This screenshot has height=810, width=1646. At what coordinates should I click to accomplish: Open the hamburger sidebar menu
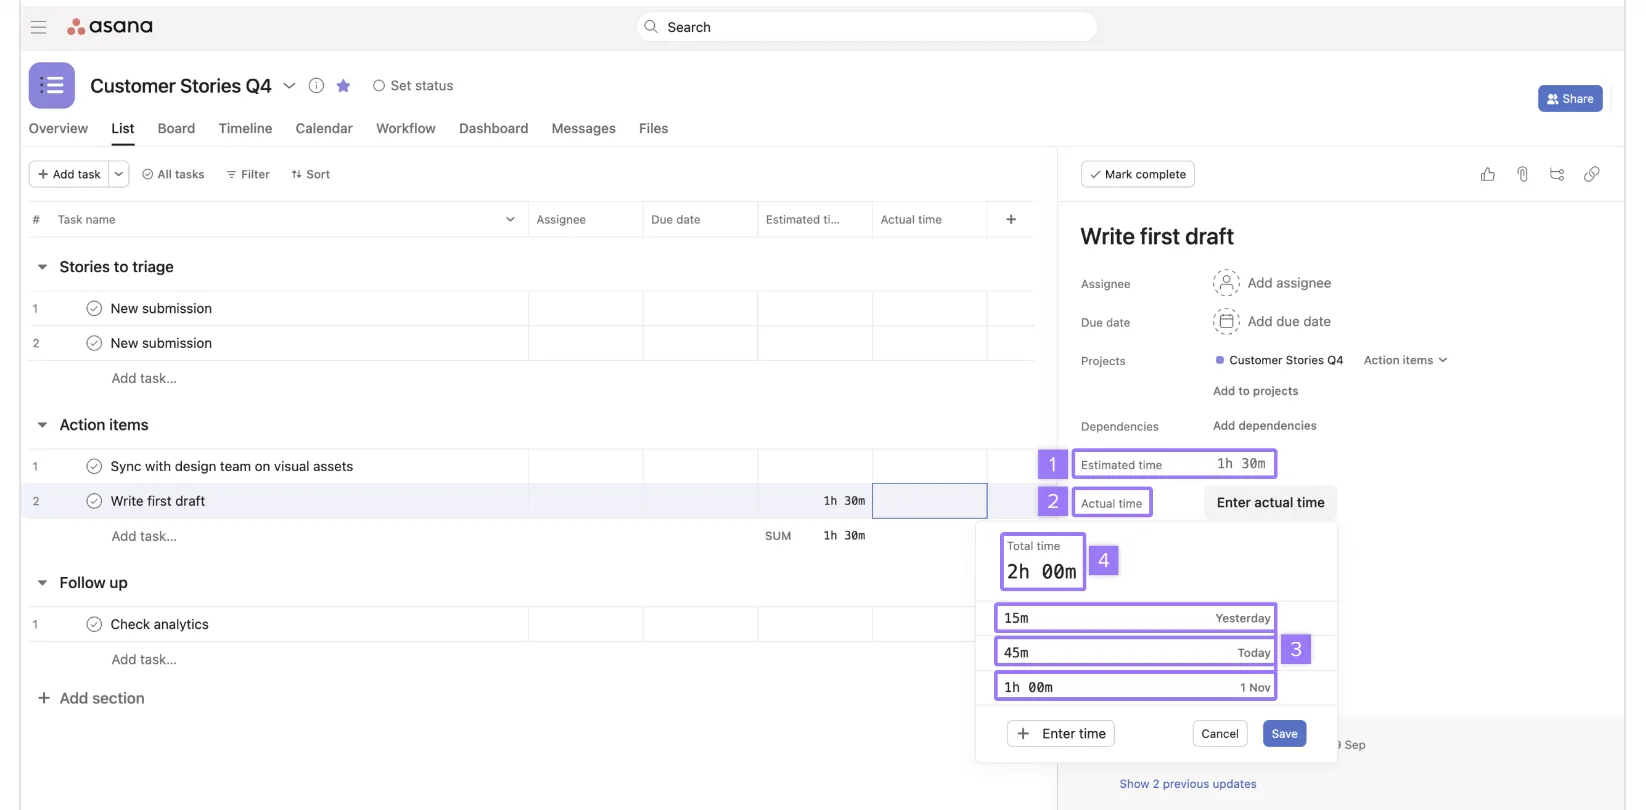[x=38, y=27]
